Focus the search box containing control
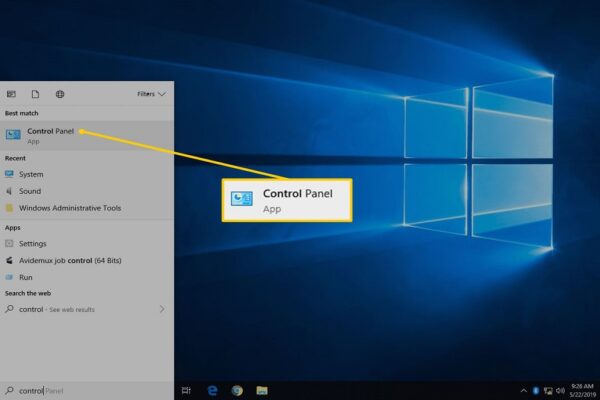This screenshot has height=400, width=600. 87,391
